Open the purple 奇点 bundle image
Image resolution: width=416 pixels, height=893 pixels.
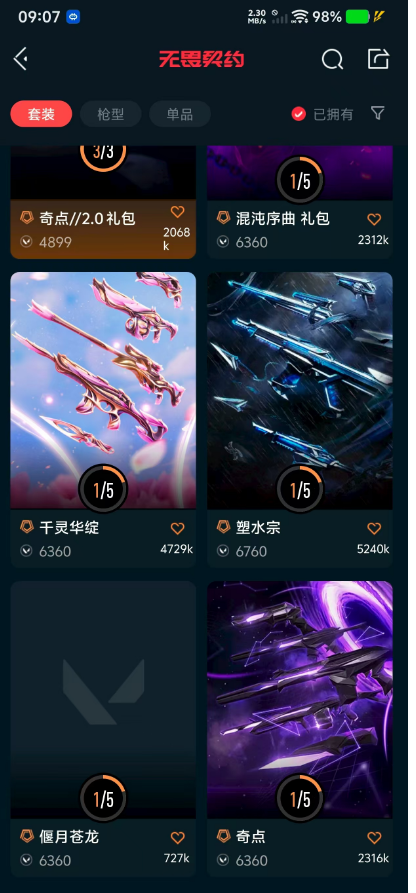(x=300, y=699)
